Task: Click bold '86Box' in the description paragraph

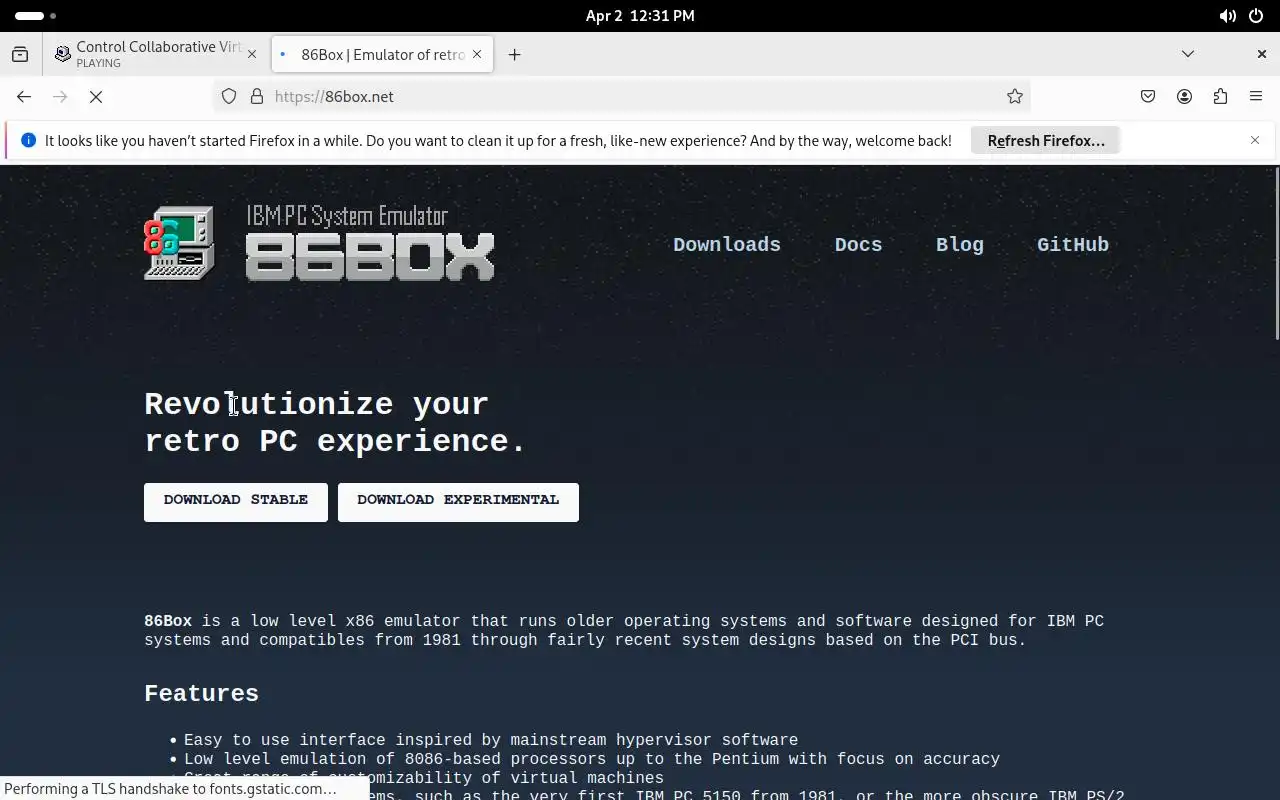Action: tap(168, 621)
